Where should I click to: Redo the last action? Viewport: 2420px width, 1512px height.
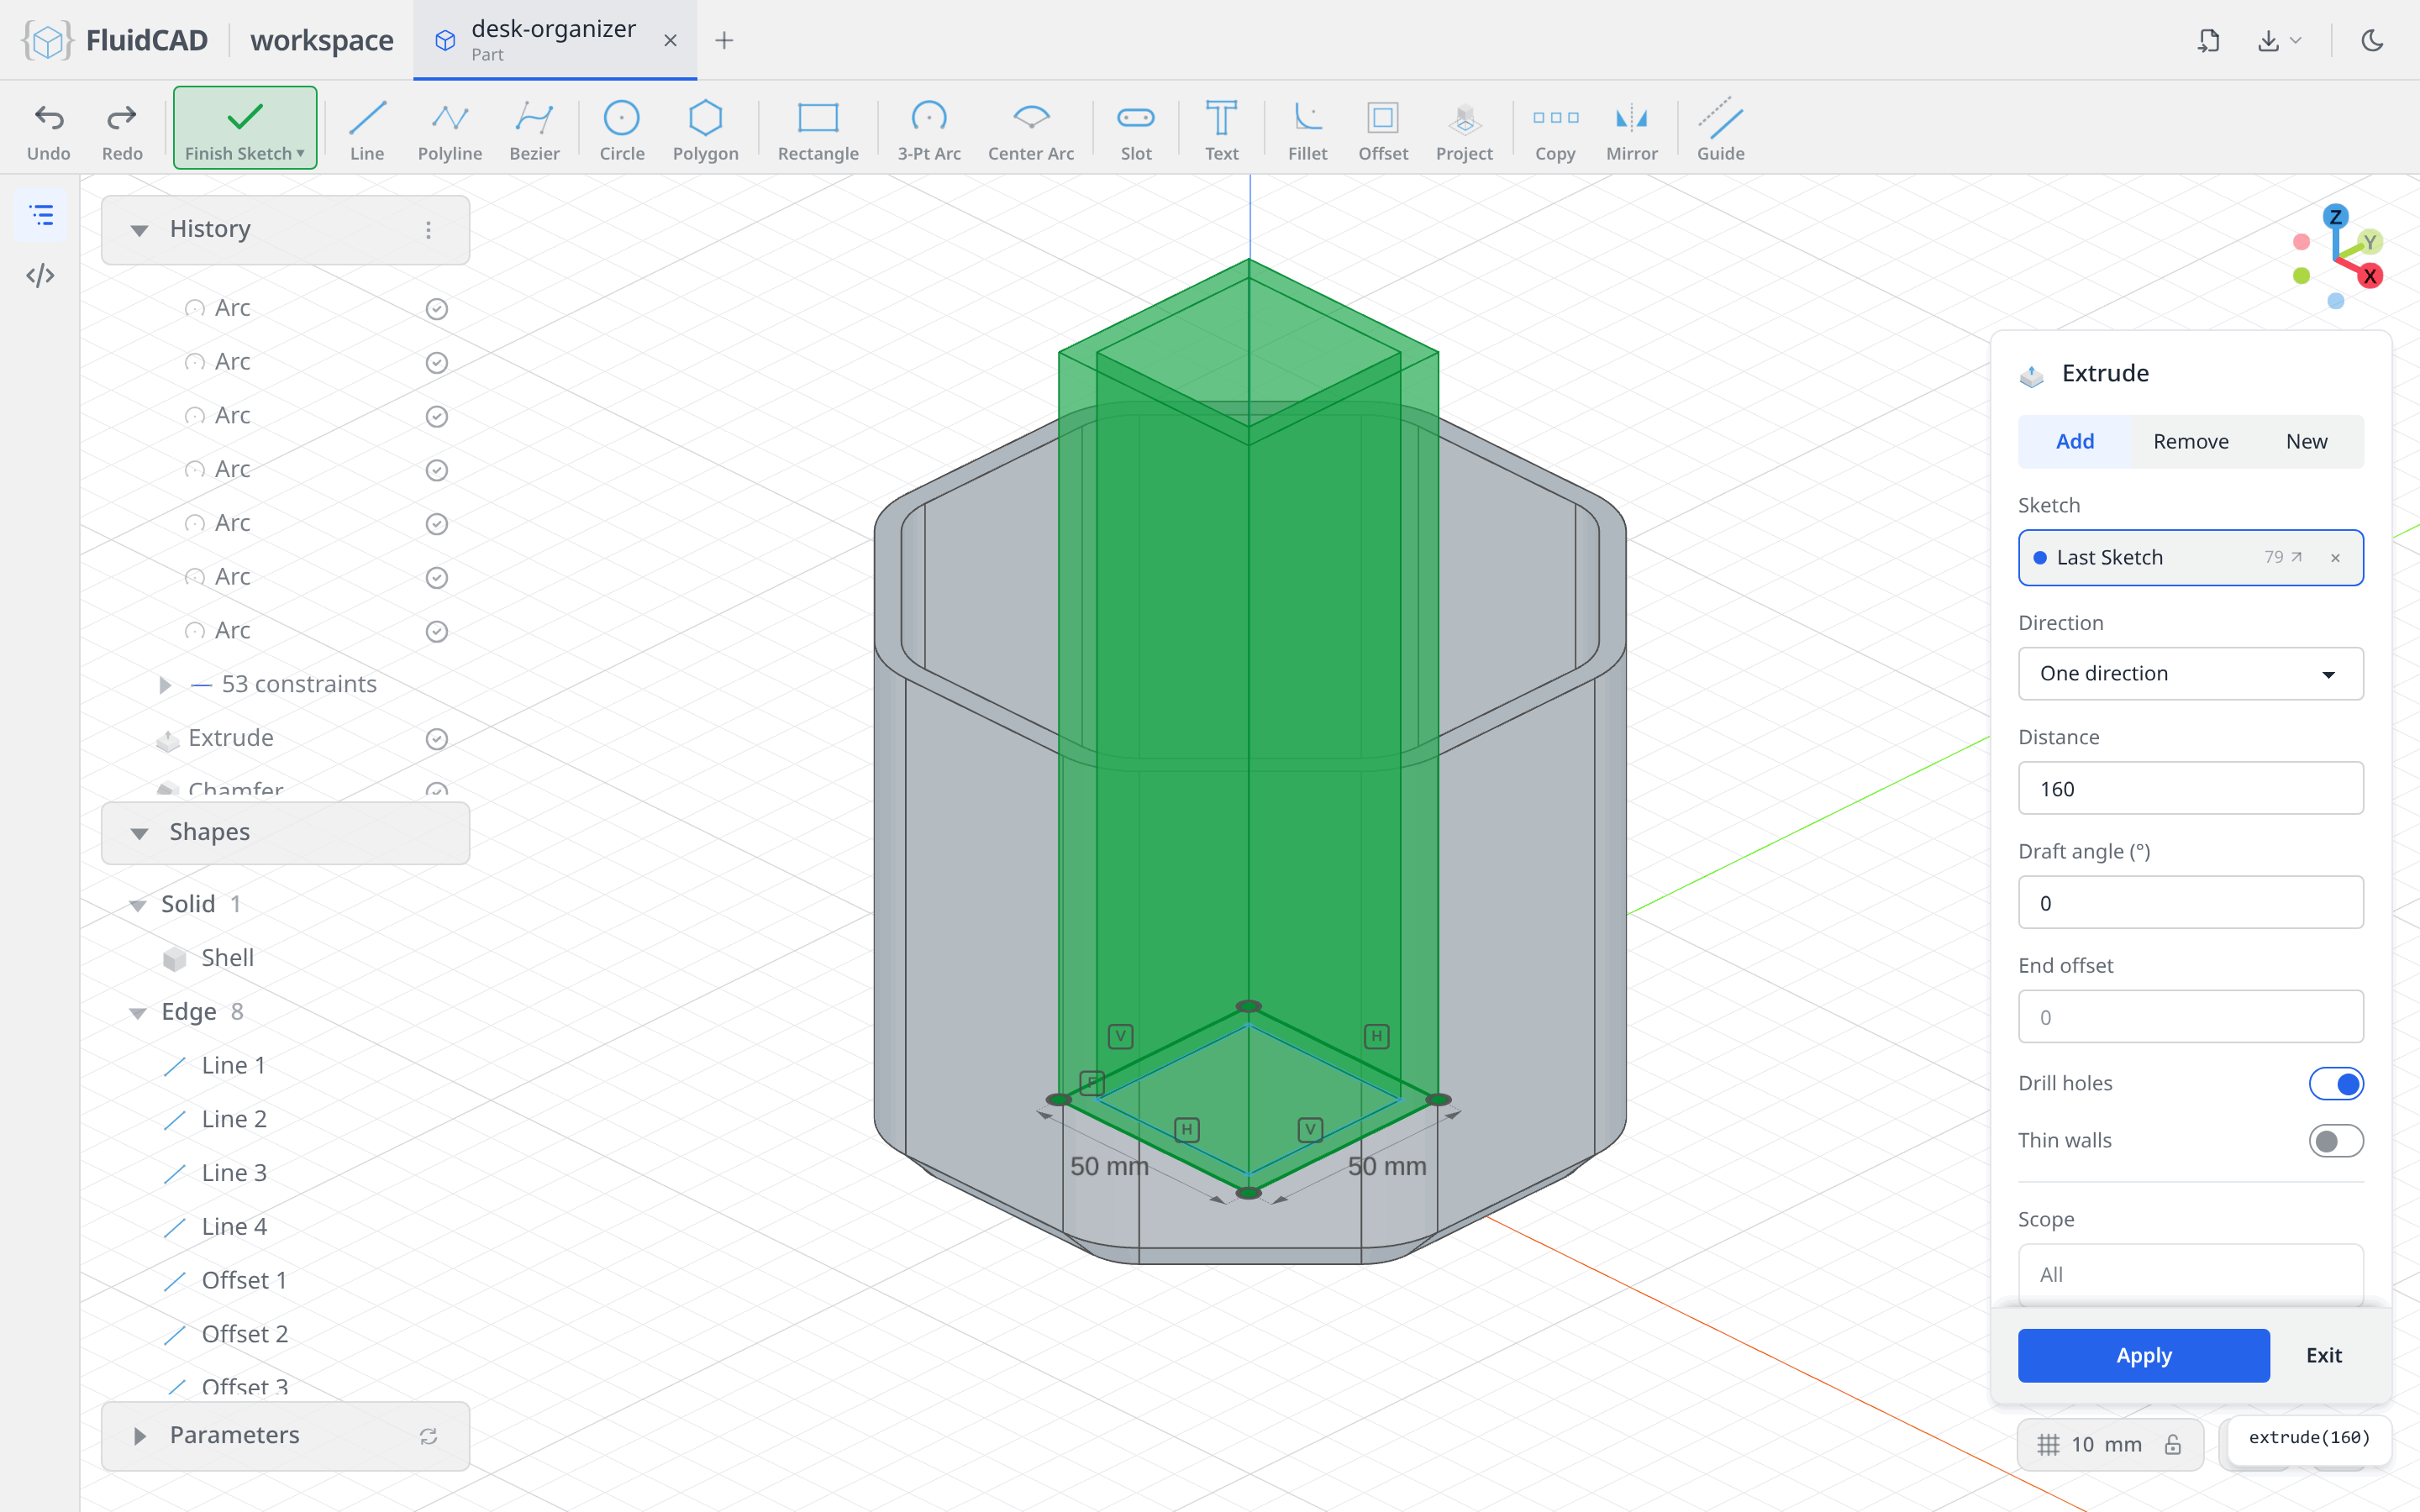122,129
